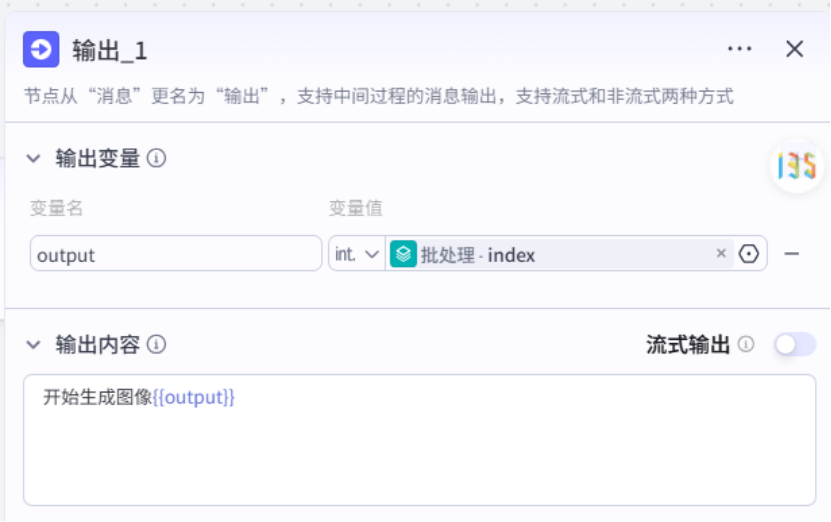The width and height of the screenshot is (831, 522).
Task: Edit the output variable name field
Action: click(176, 254)
